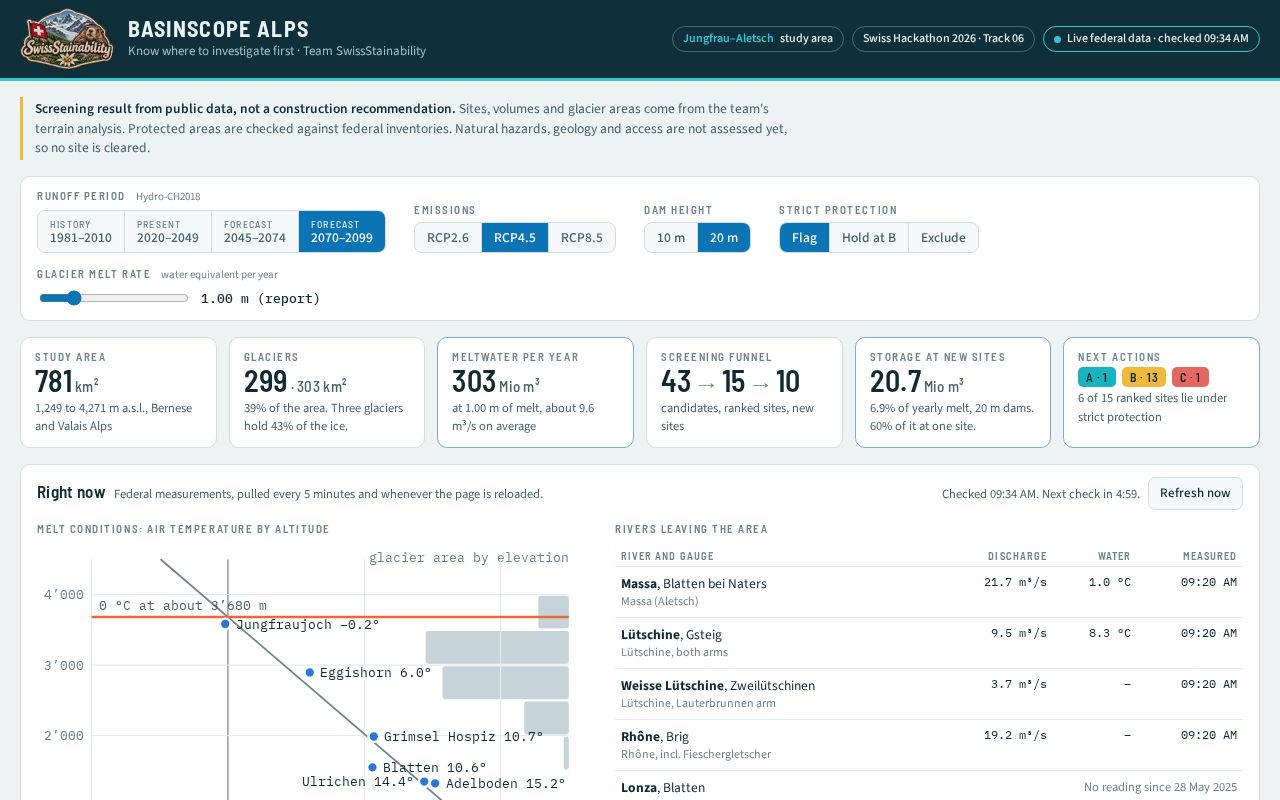Choose RCP2.6 emissions scenario
This screenshot has height=800, width=1280.
click(448, 237)
